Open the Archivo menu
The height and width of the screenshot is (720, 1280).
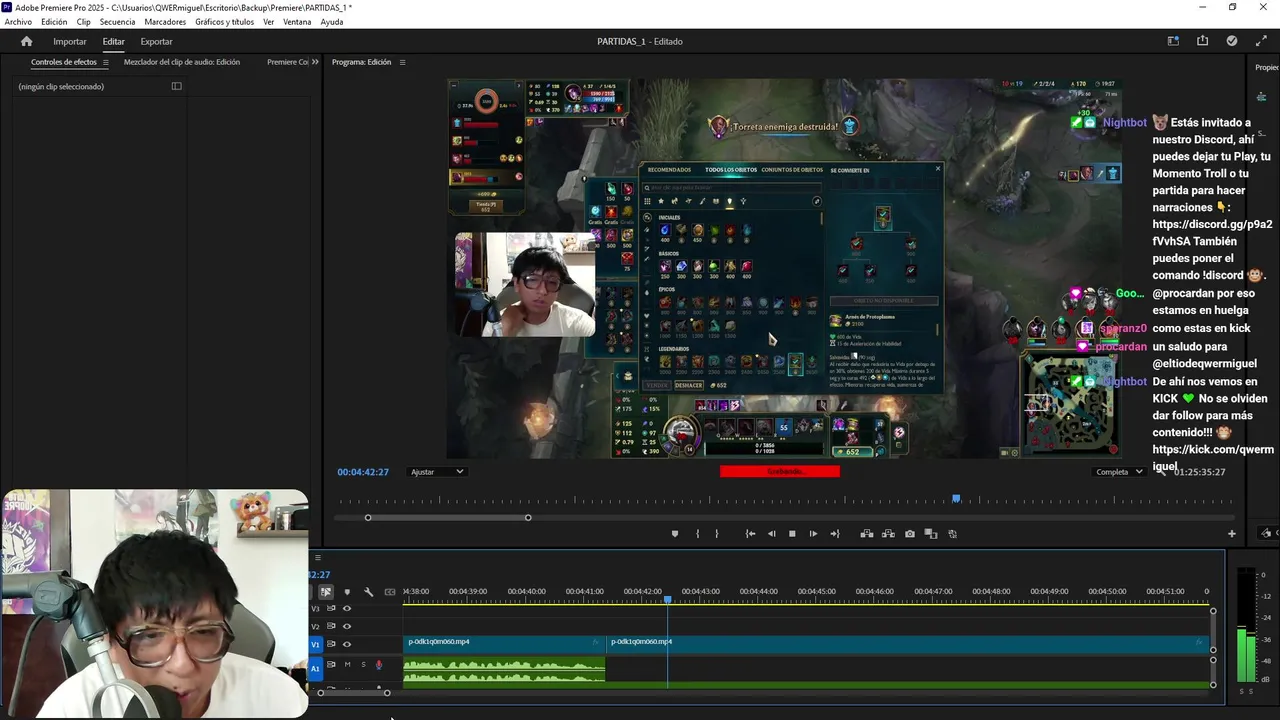pos(18,22)
